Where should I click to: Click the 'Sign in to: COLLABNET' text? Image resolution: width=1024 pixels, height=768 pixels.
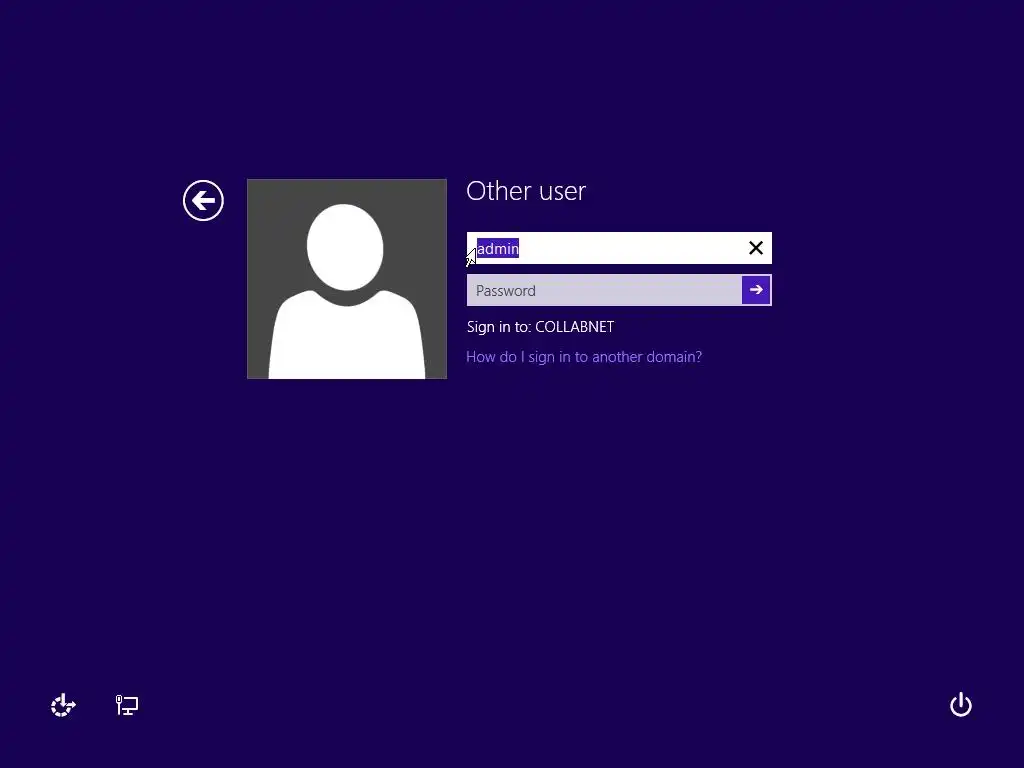coord(540,327)
